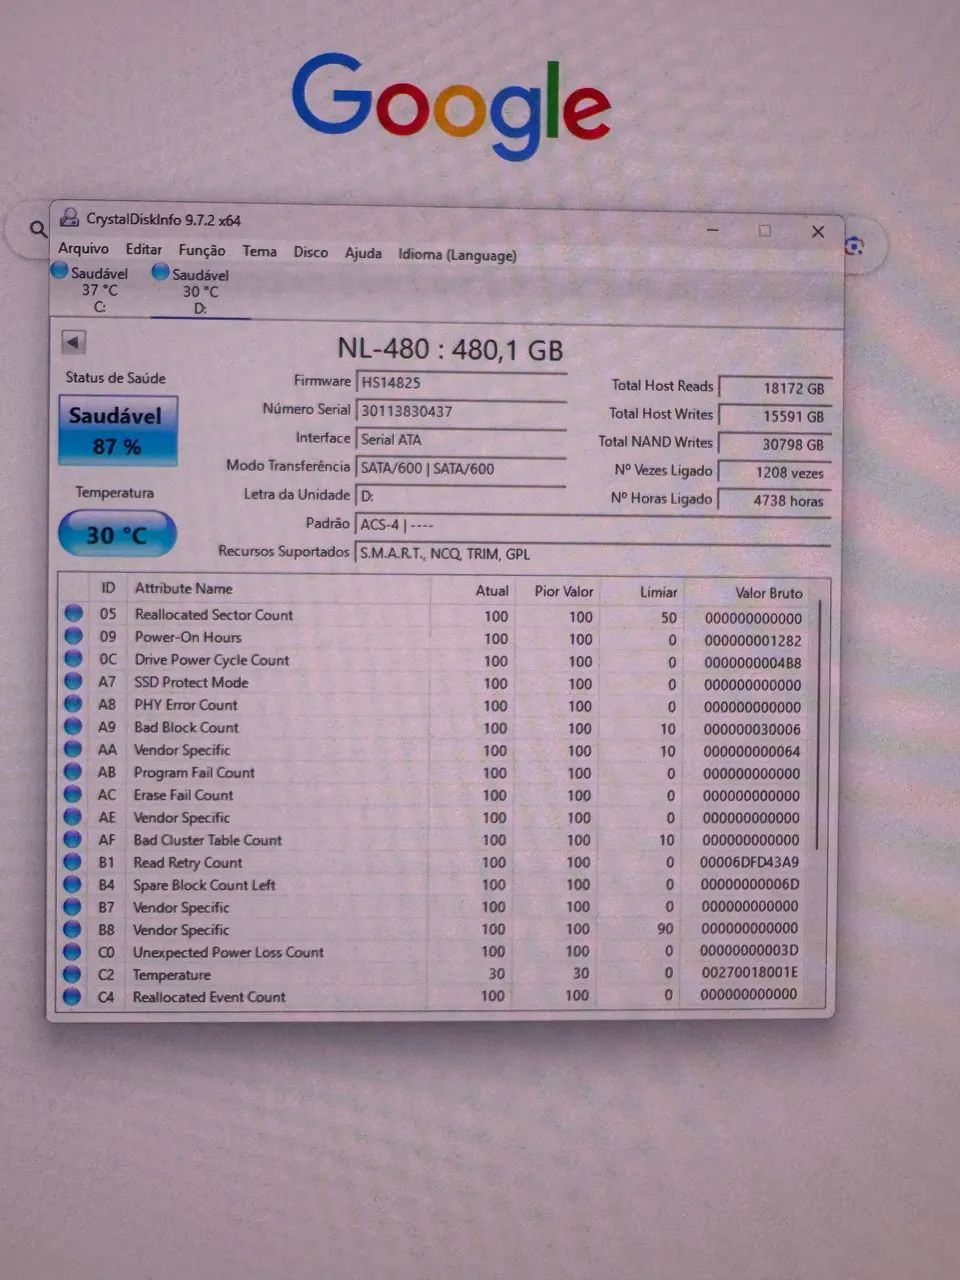
Task: Click the Firmware field HS14825
Action: (461, 383)
